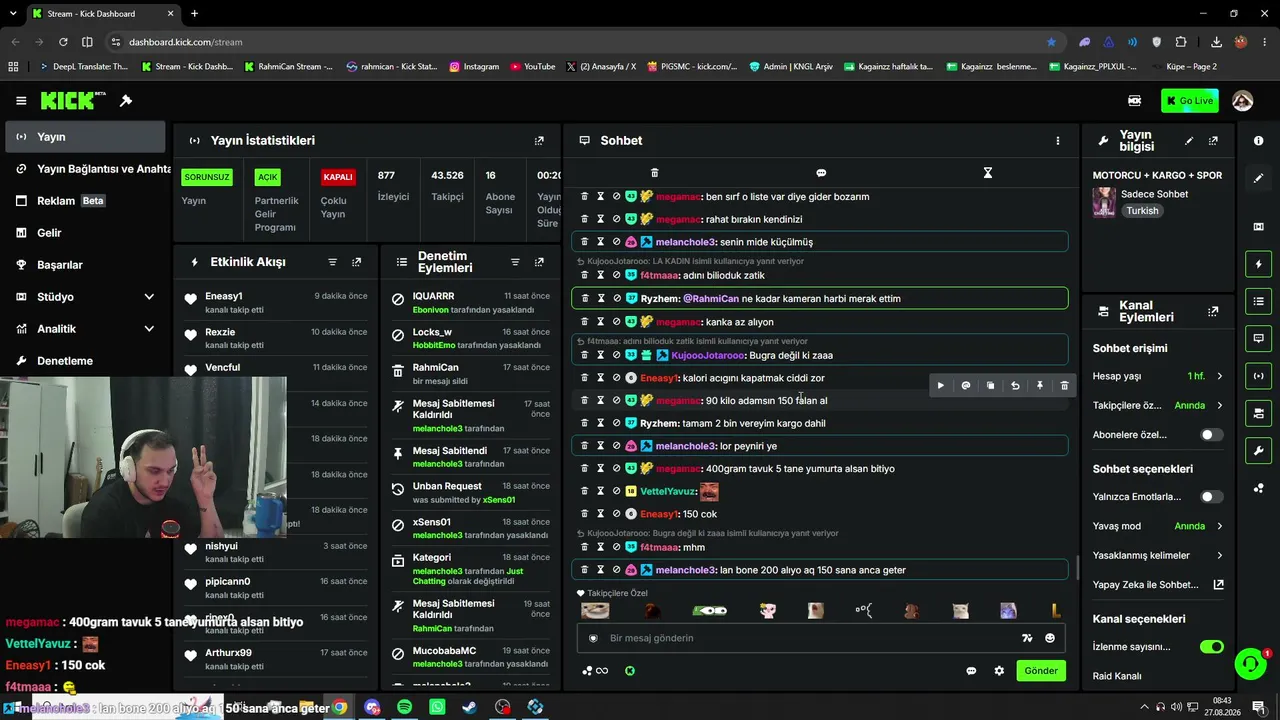Timeout user on 'senin mide küçülmüş' message
Screen dimensions: 1280x720
tap(600, 242)
